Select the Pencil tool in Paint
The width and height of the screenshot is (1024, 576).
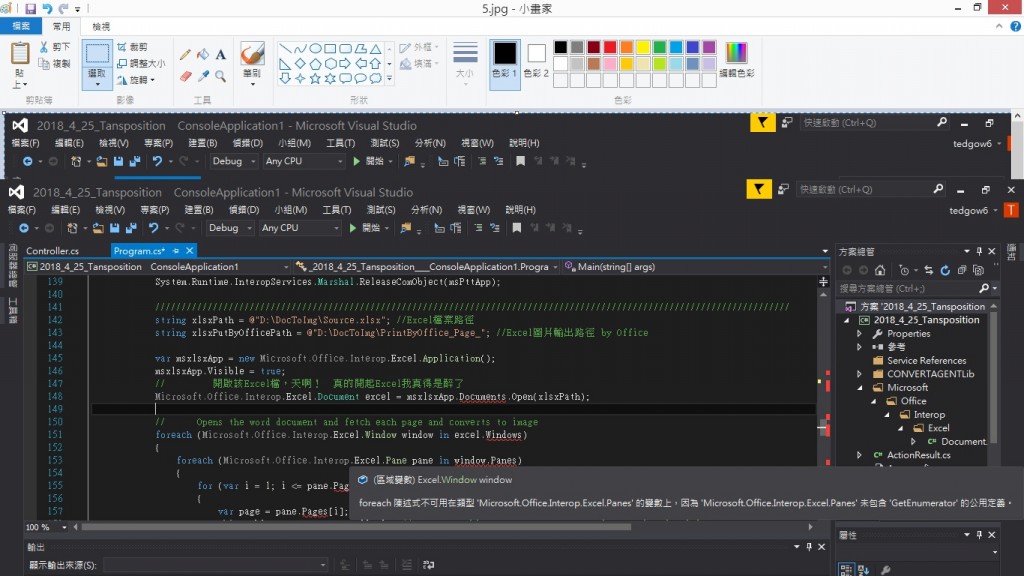(x=185, y=55)
